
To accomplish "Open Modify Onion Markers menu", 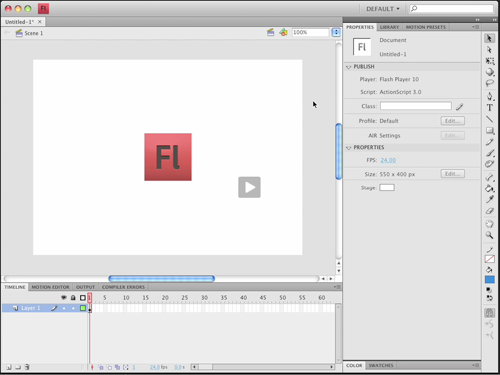I will coord(126,367).
